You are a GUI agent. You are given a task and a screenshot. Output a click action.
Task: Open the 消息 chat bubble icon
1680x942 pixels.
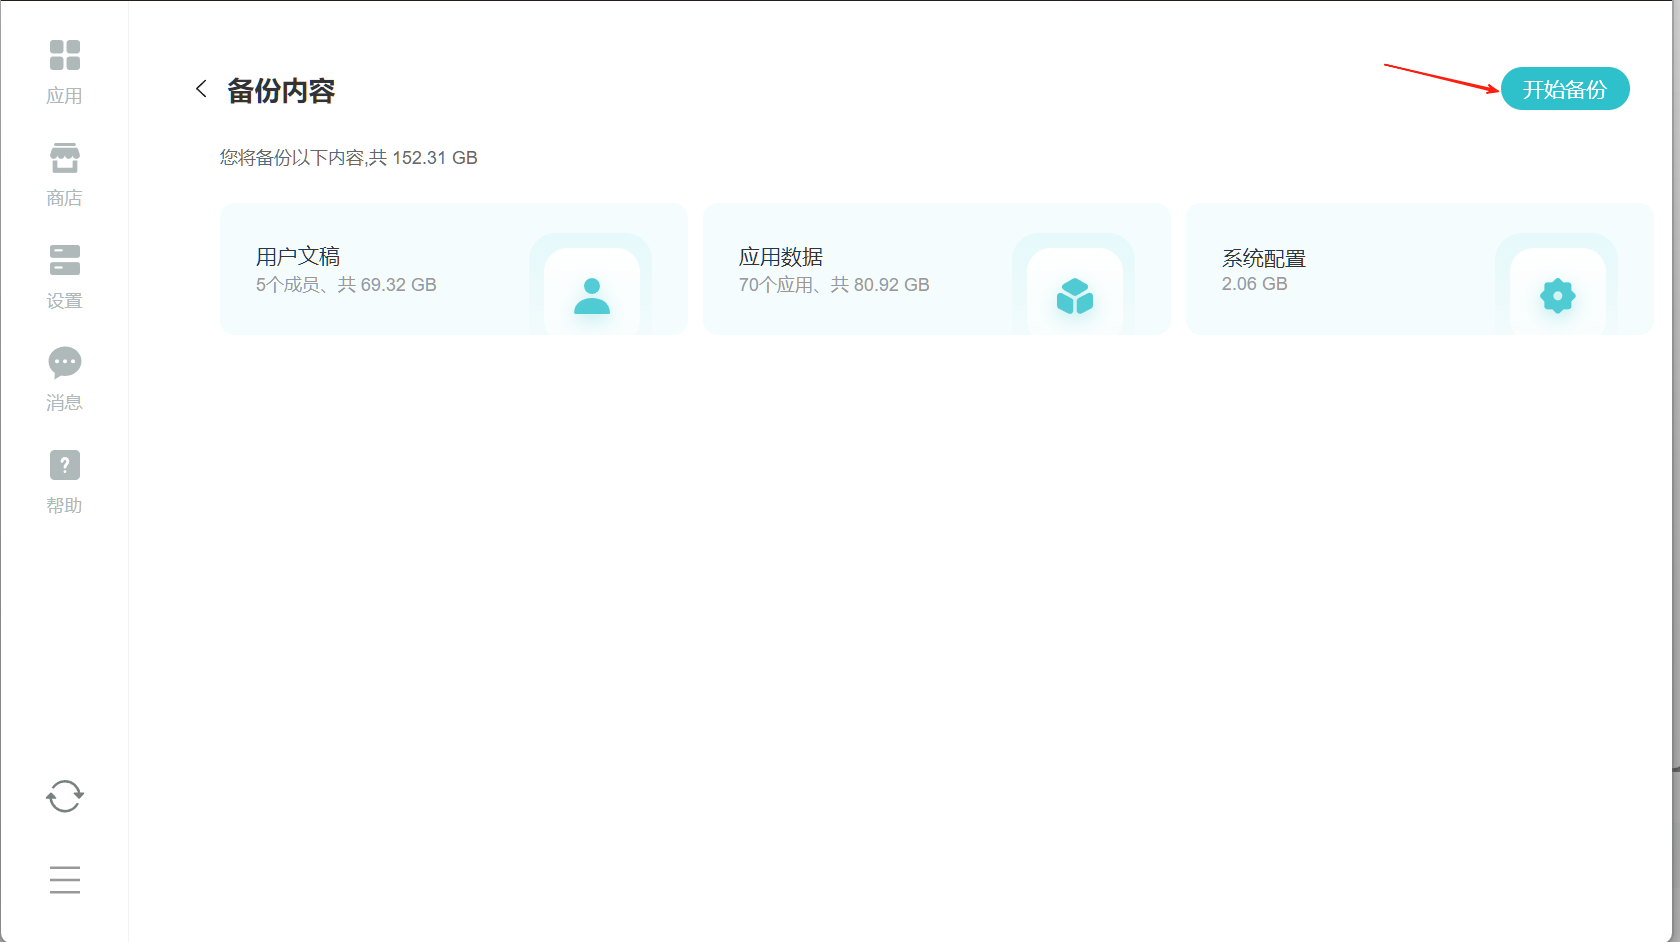click(65, 362)
